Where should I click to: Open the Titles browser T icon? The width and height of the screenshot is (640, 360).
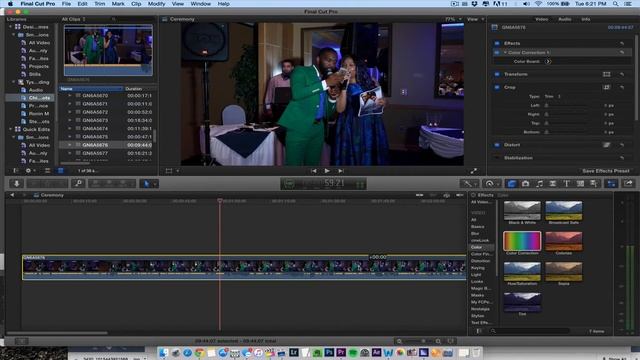coord(567,184)
